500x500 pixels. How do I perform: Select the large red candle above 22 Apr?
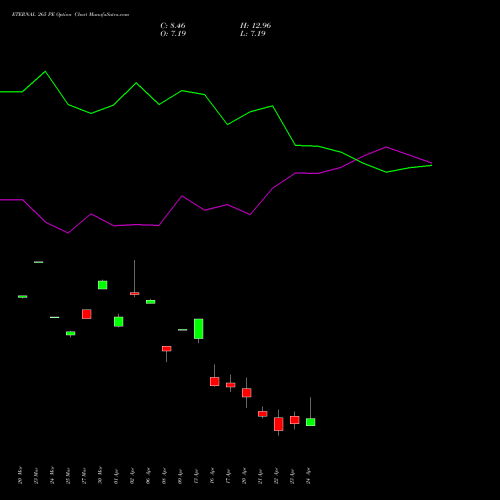tap(279, 424)
